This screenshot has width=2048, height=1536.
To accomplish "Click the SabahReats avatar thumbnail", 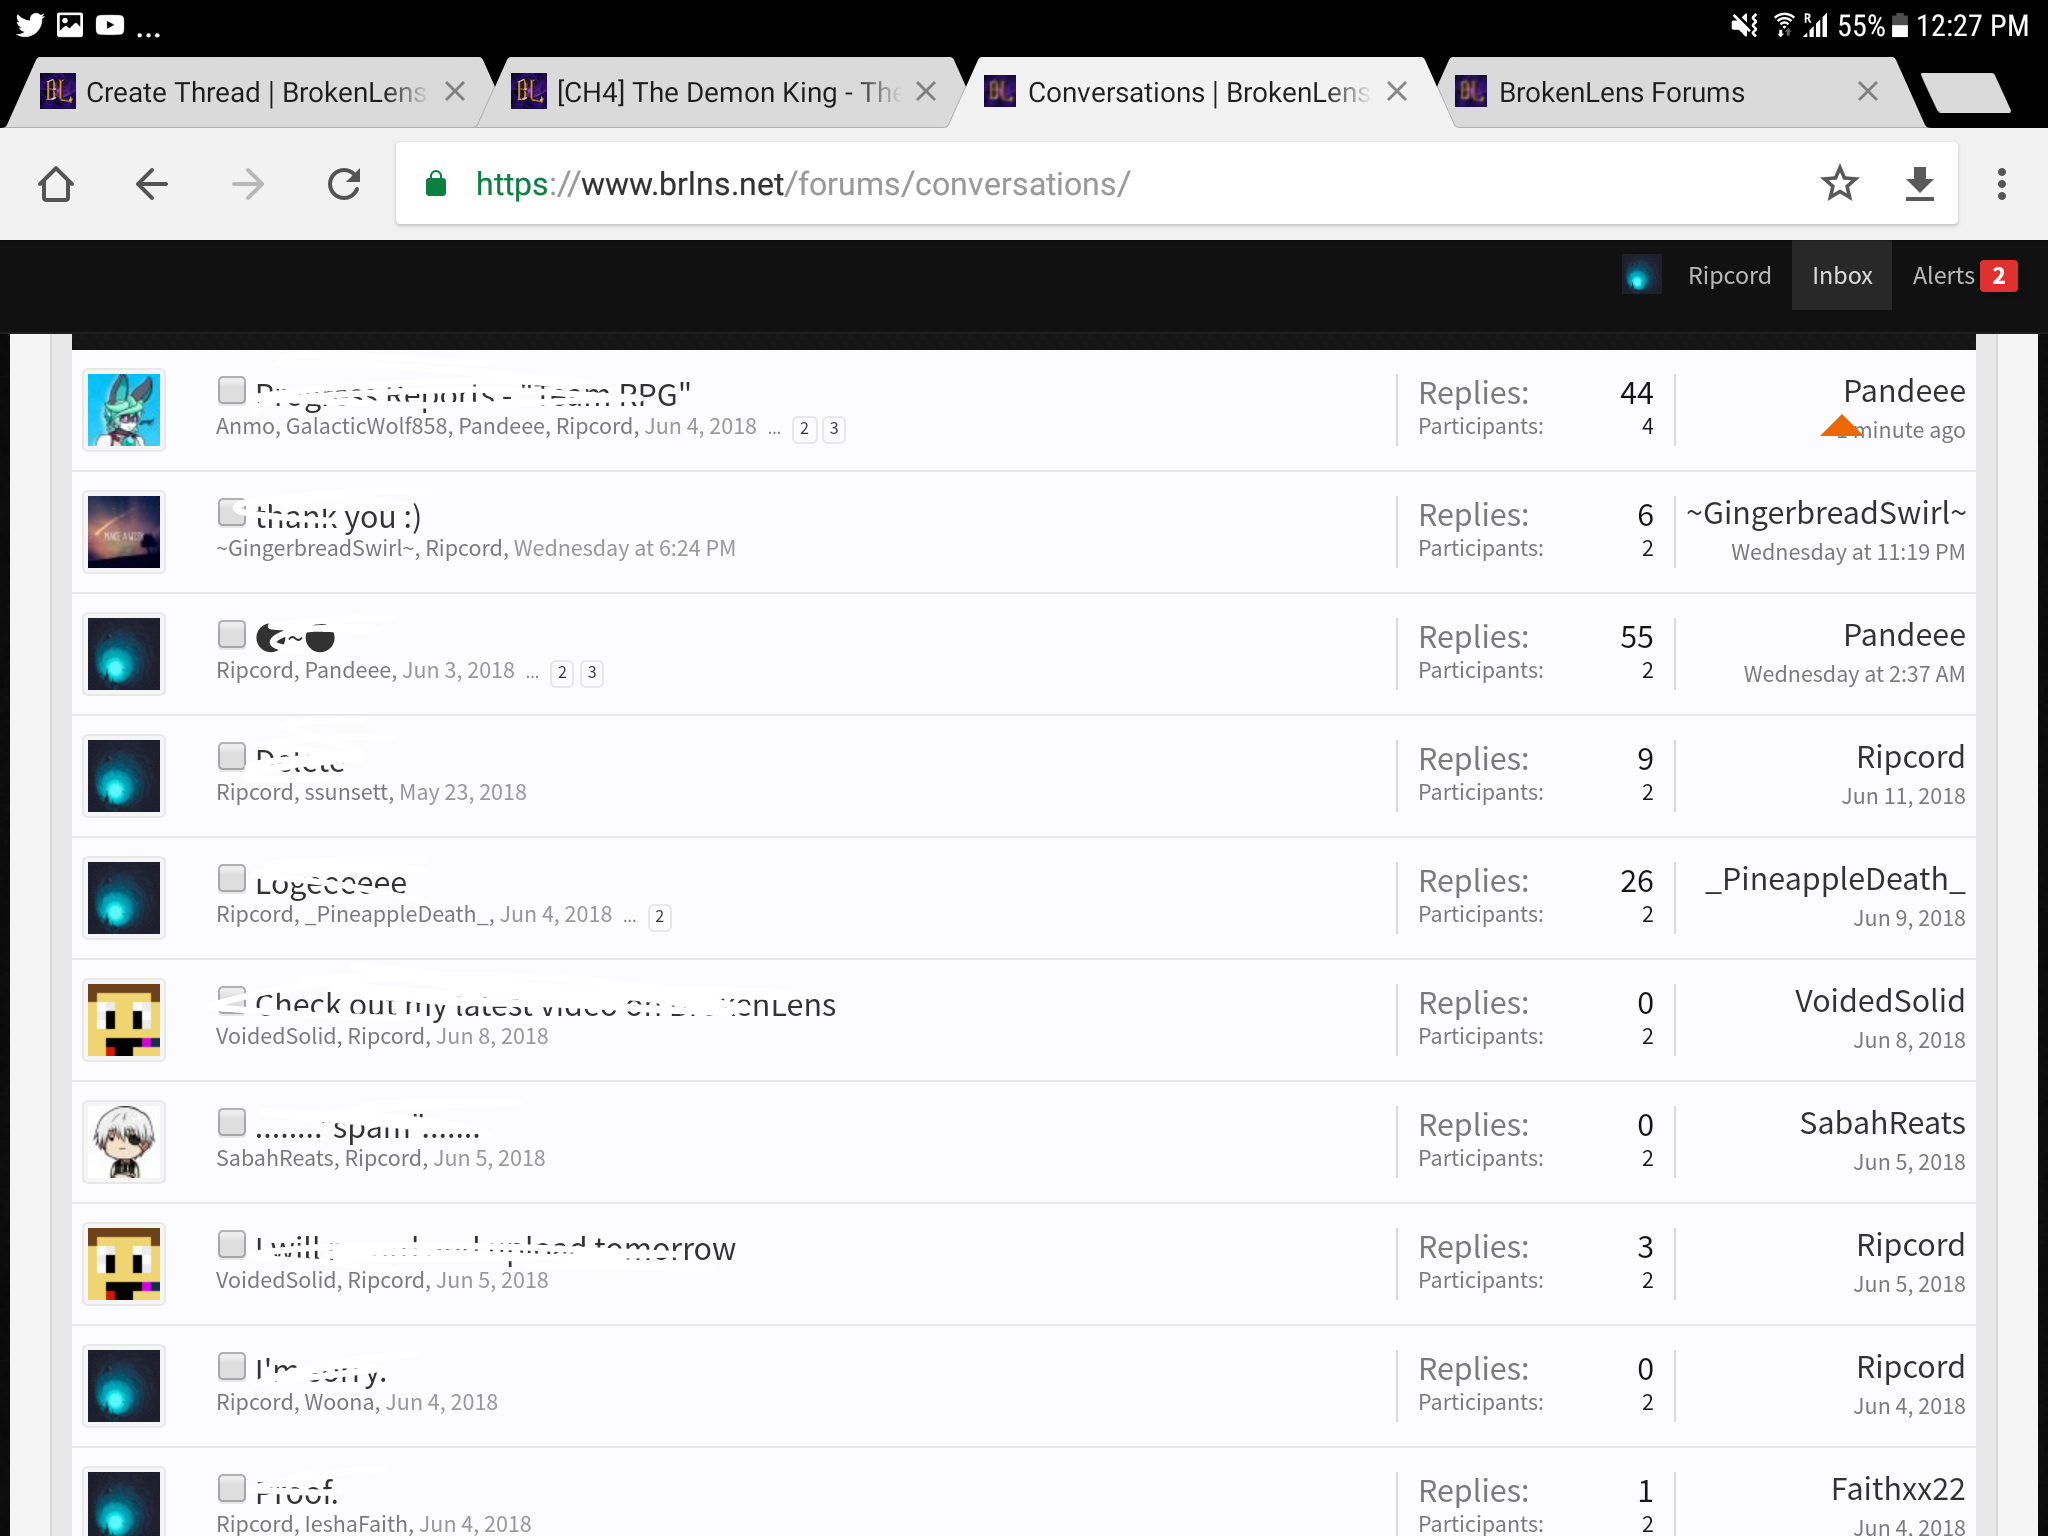I will pos(124,1142).
